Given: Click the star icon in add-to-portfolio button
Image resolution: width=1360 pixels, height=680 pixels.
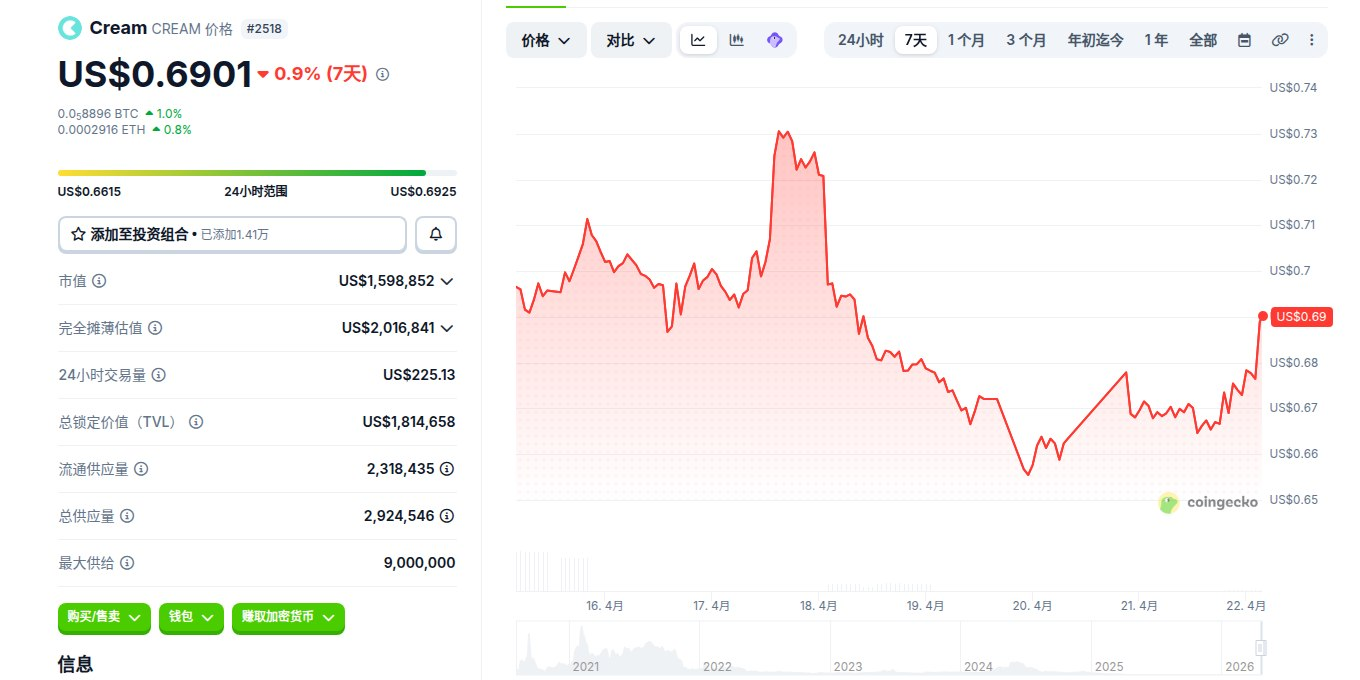Looking at the screenshot, I should (x=78, y=234).
